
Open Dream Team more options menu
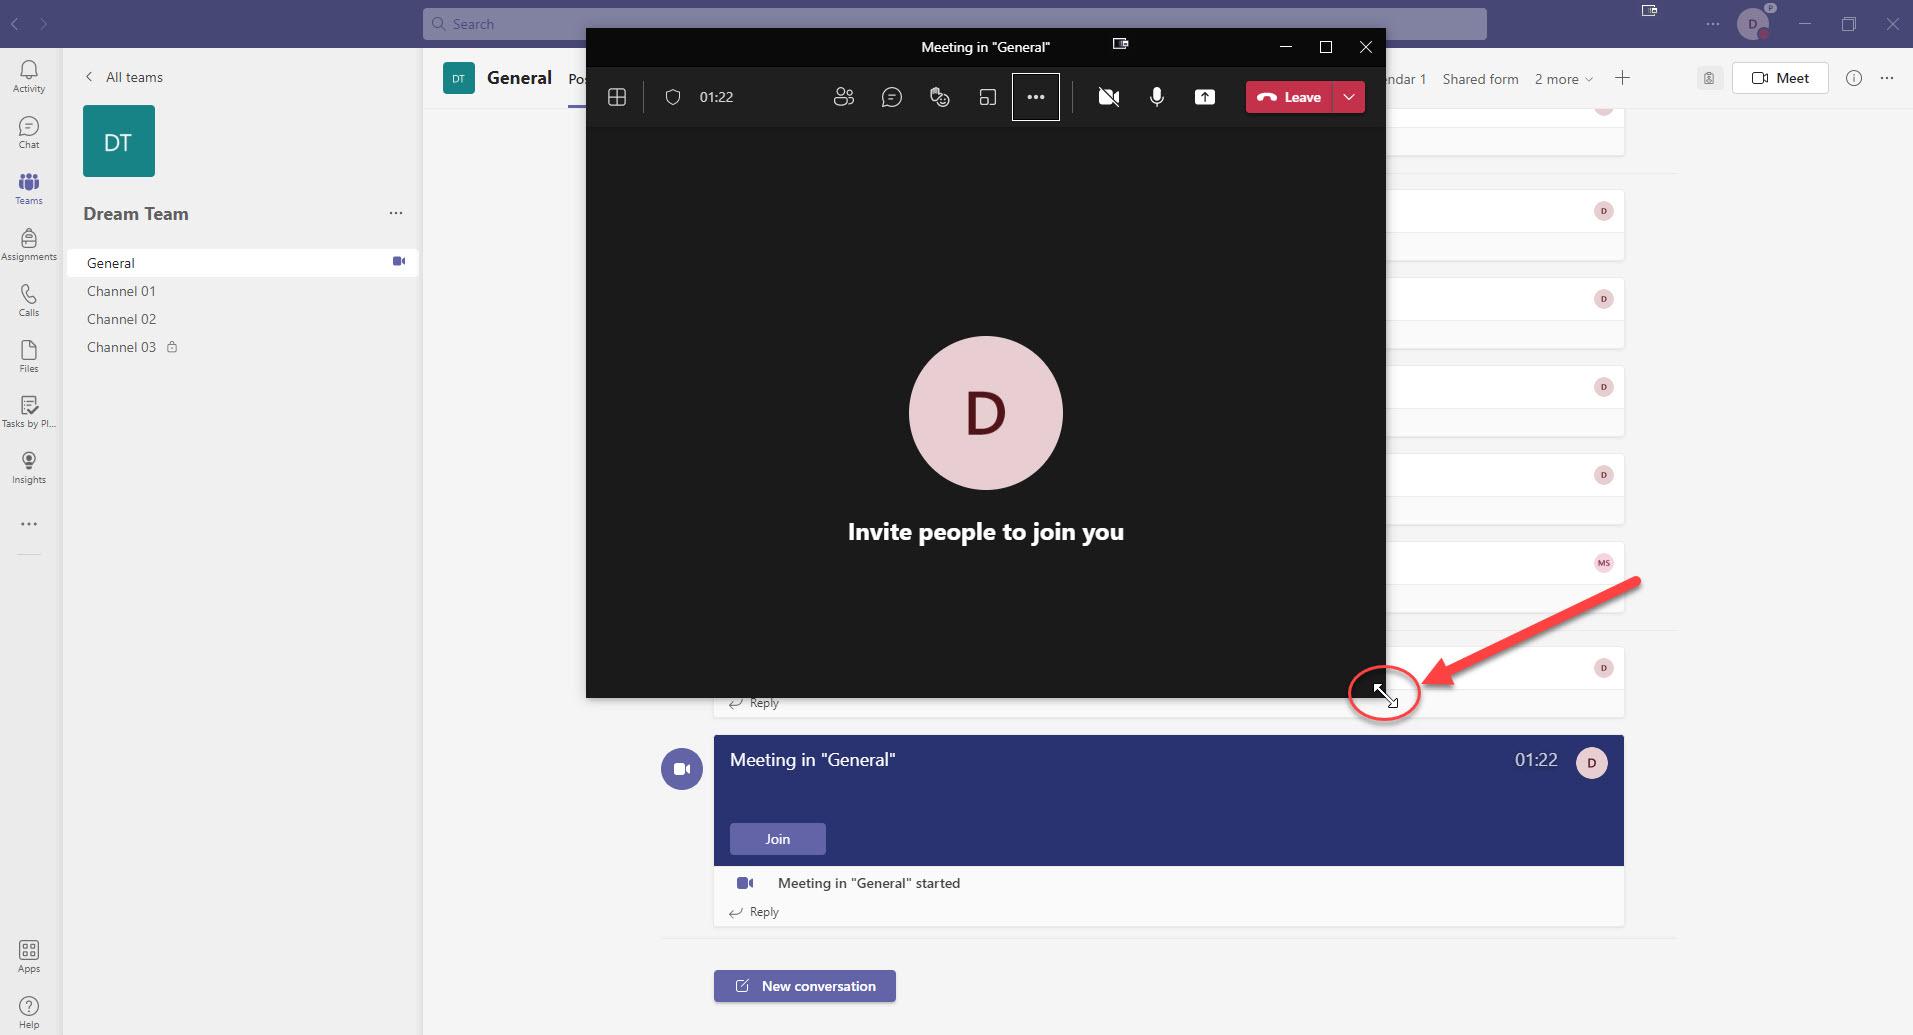point(396,213)
